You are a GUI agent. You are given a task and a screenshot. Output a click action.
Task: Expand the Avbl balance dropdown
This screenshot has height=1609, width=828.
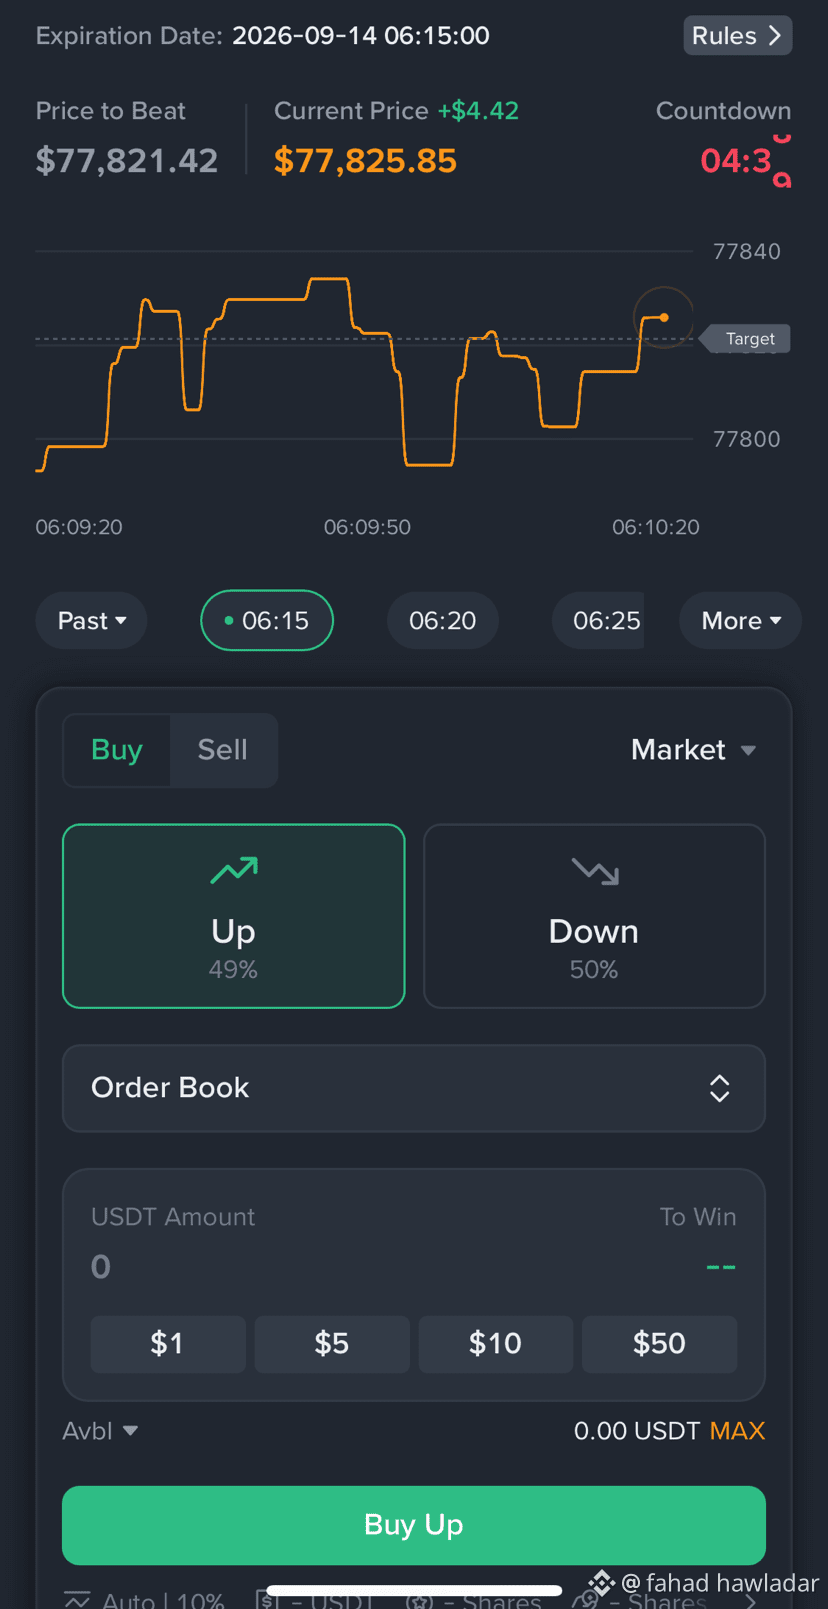point(100,1431)
